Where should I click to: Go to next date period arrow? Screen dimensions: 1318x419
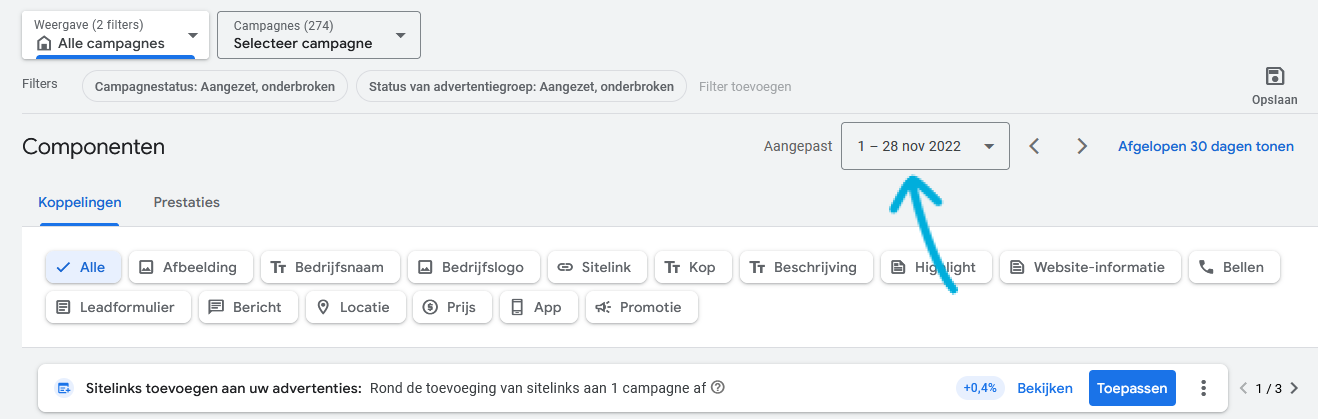1082,146
